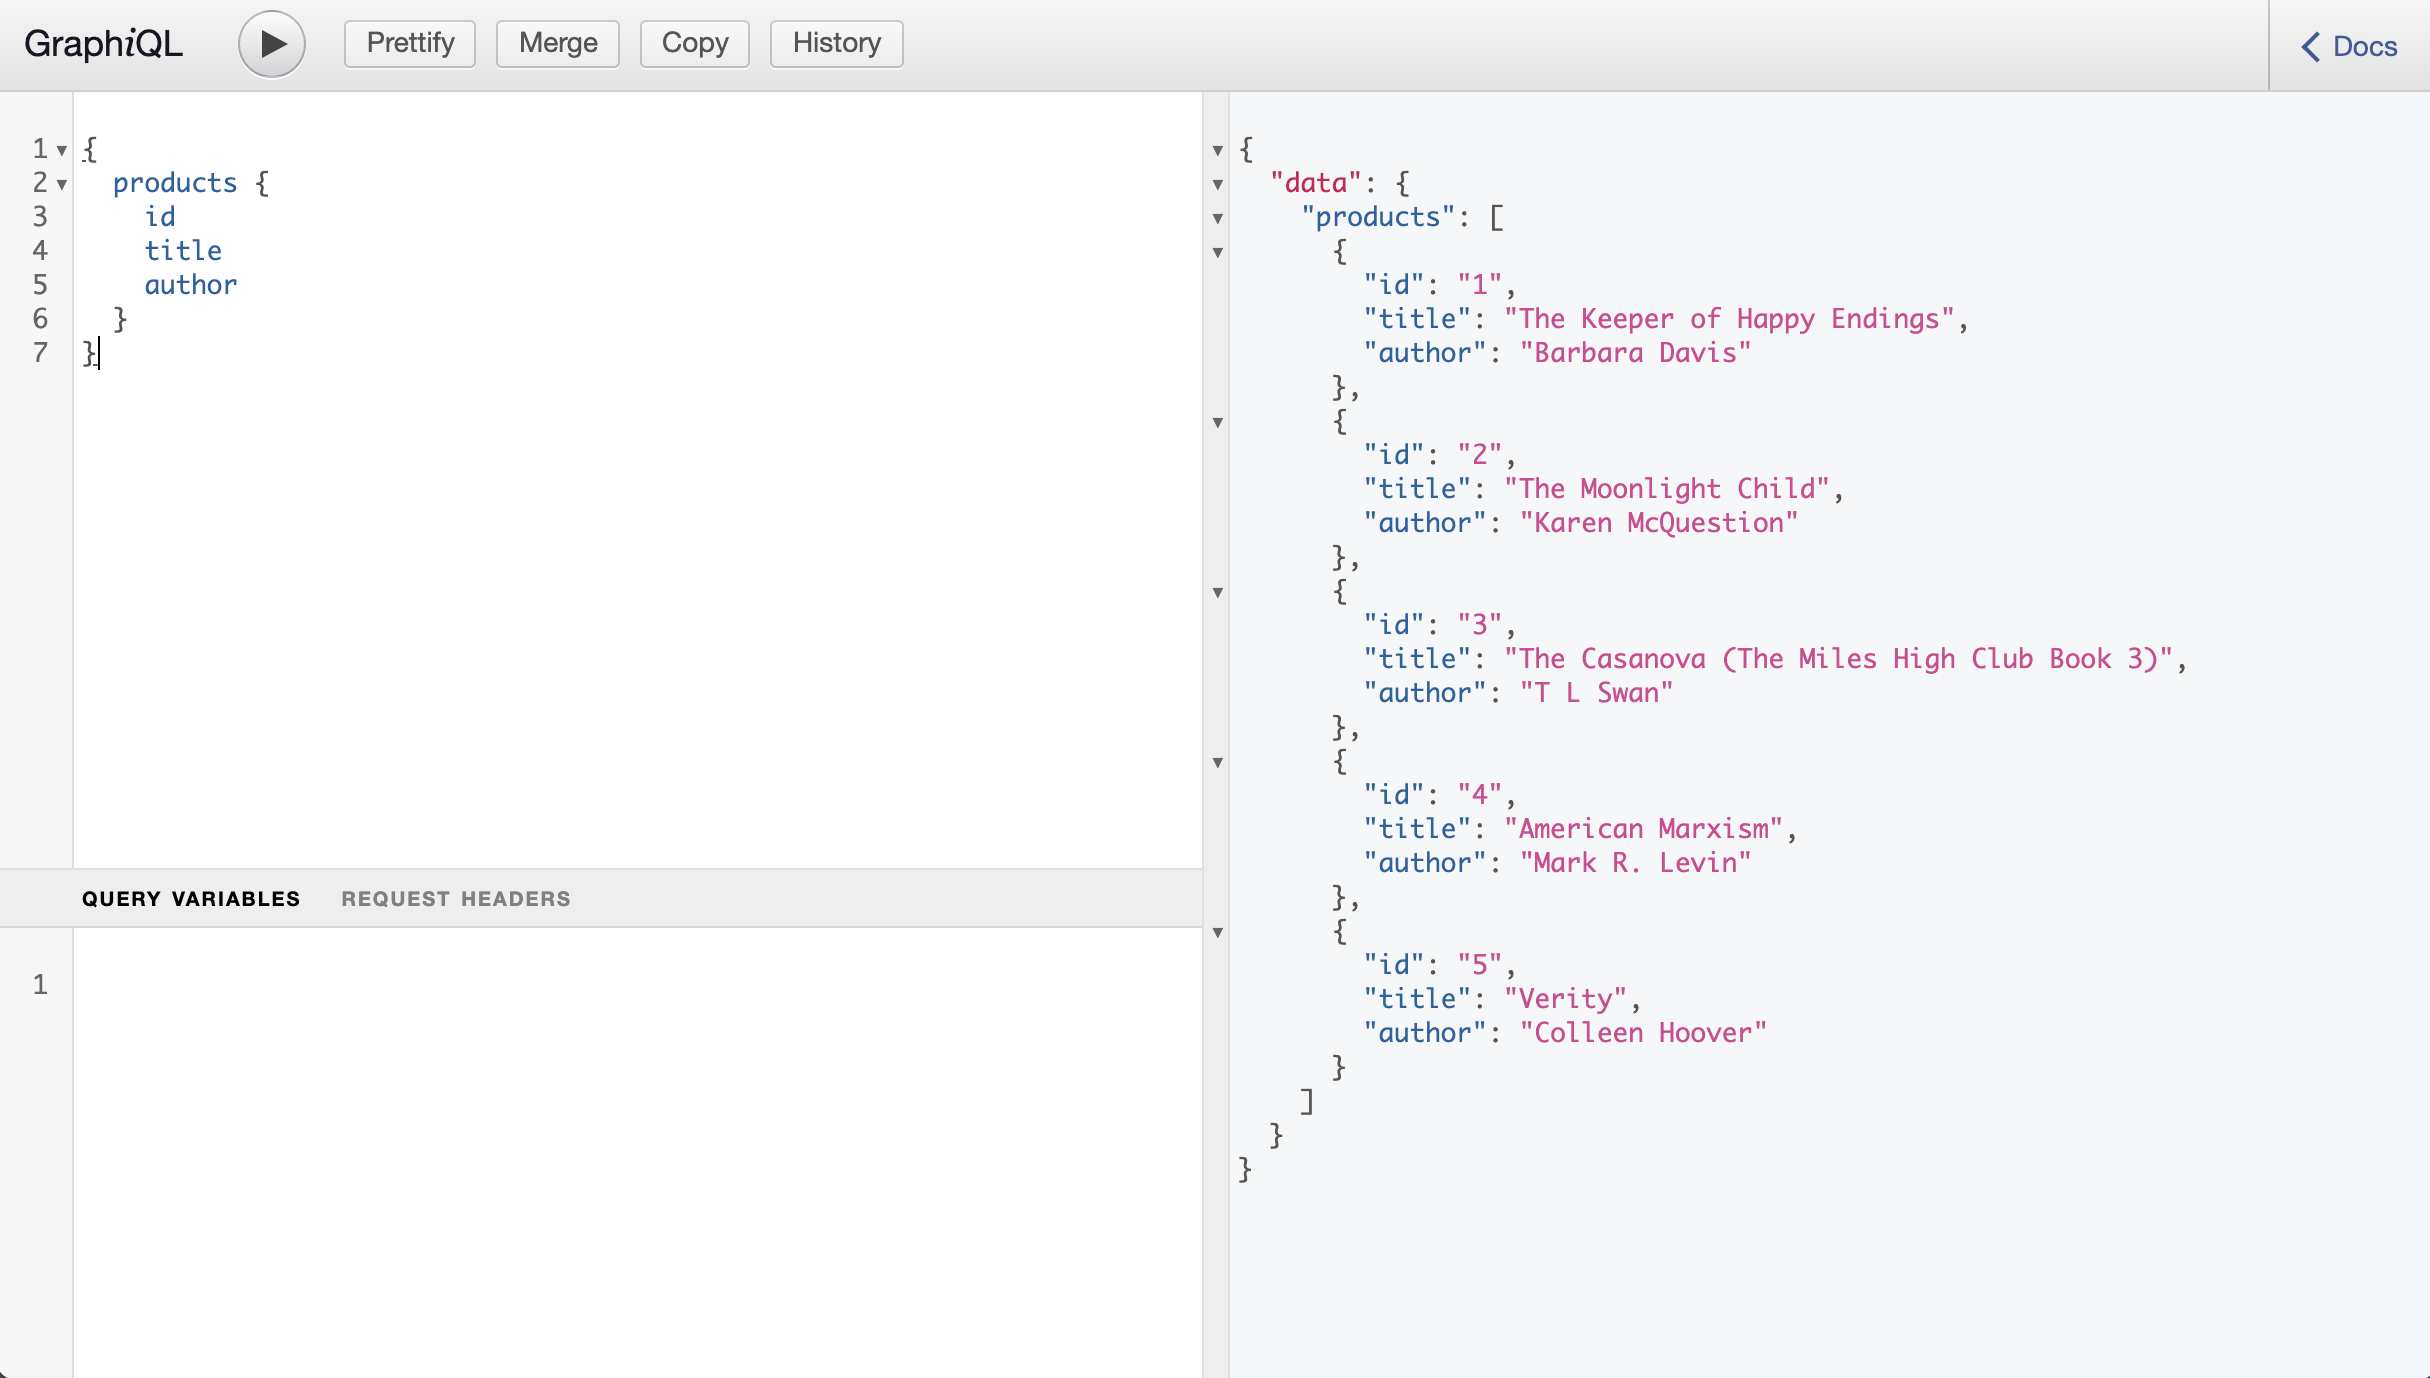
Task: Collapse line 1 using its fold arrow
Action: [x=62, y=150]
